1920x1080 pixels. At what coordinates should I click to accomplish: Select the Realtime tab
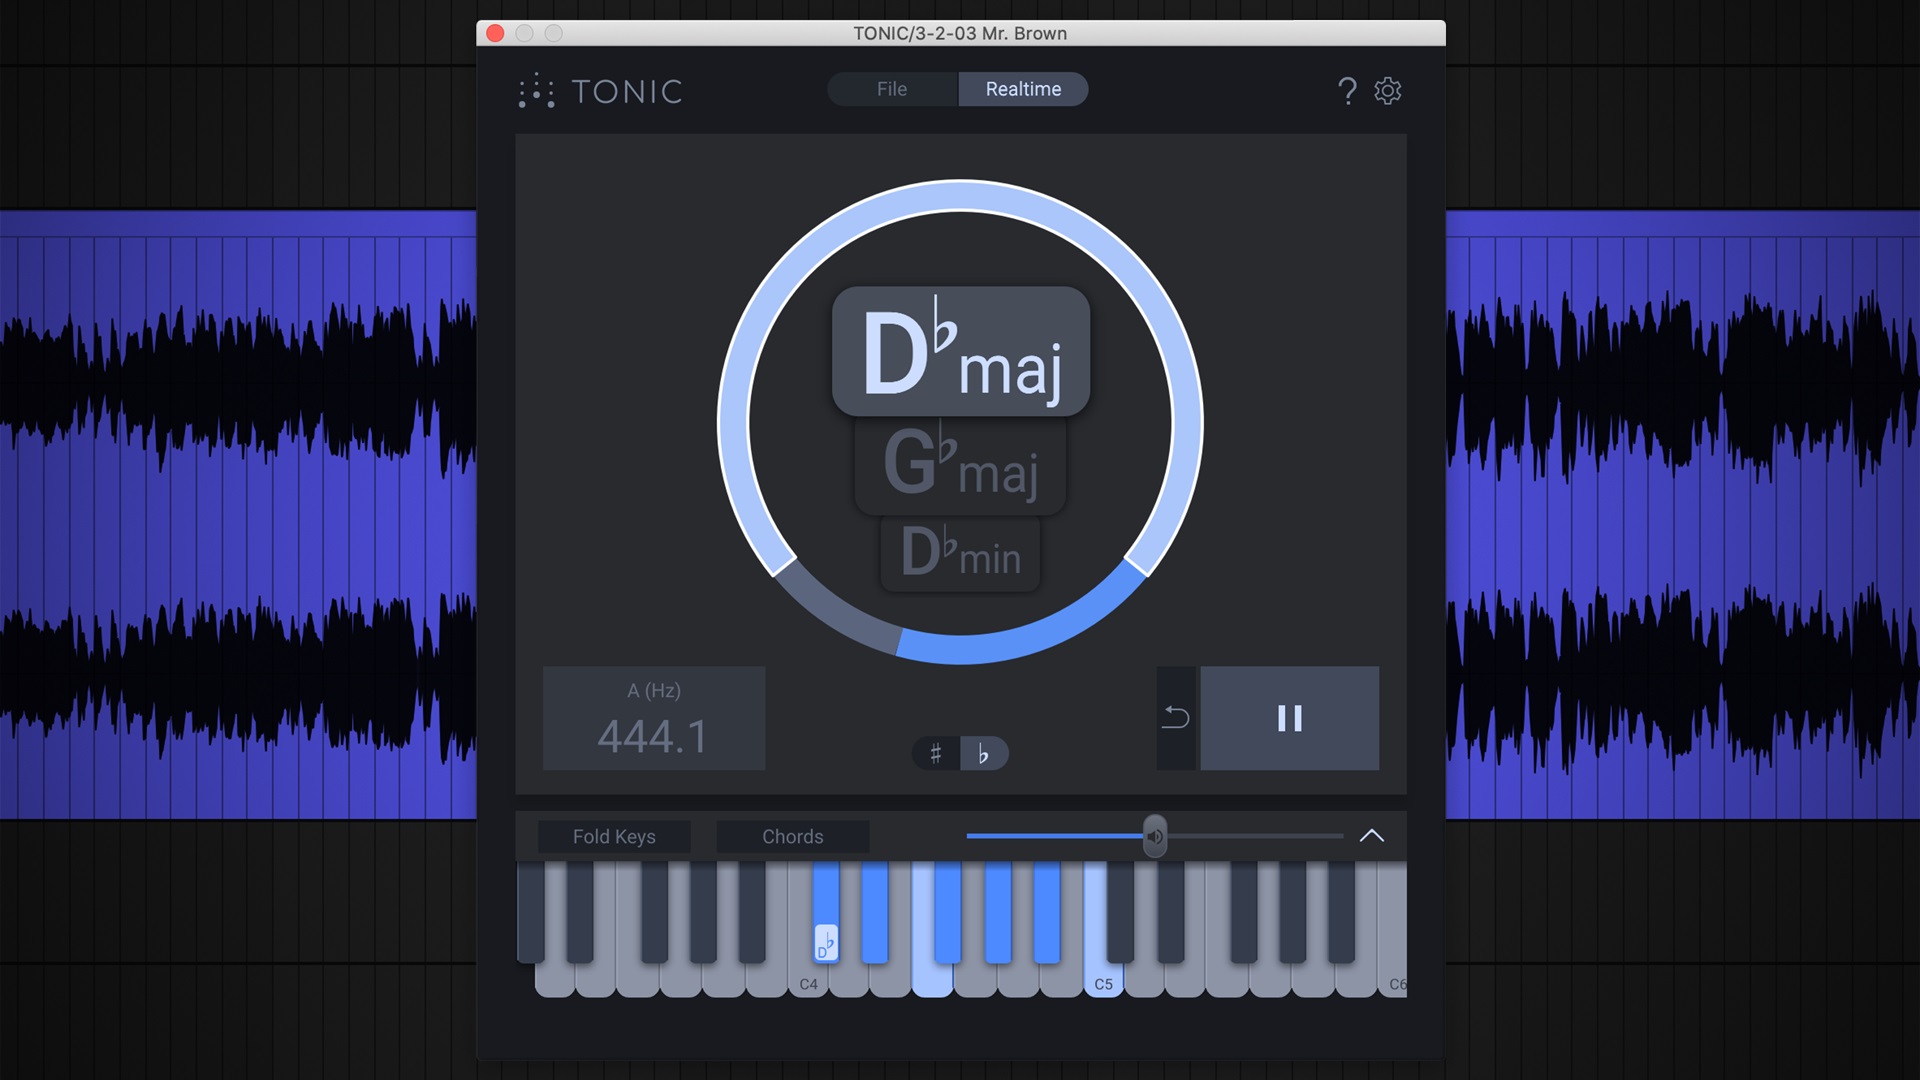[x=1022, y=89]
